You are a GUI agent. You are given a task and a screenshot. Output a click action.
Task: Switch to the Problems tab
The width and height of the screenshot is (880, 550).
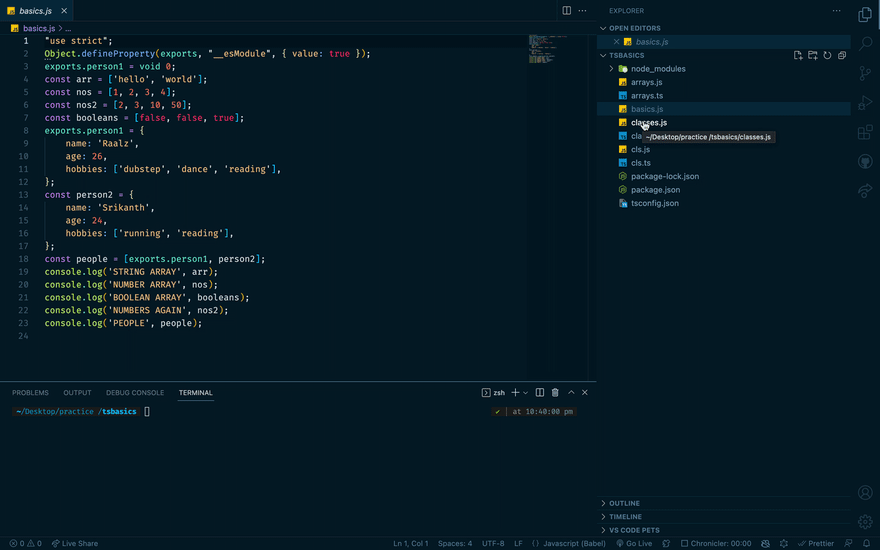[x=30, y=392]
